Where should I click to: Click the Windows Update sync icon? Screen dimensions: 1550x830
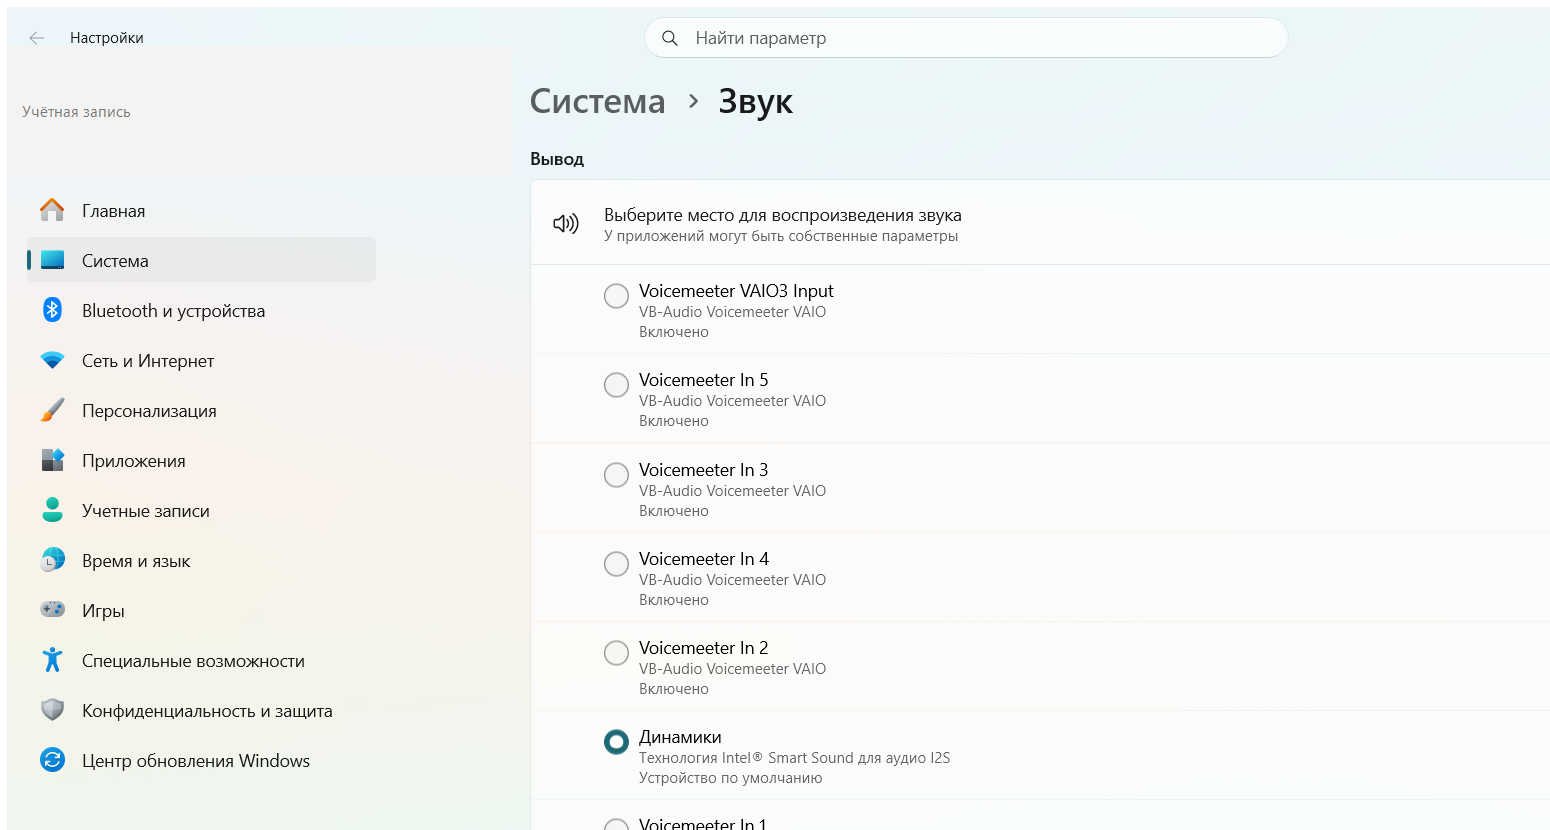[52, 760]
